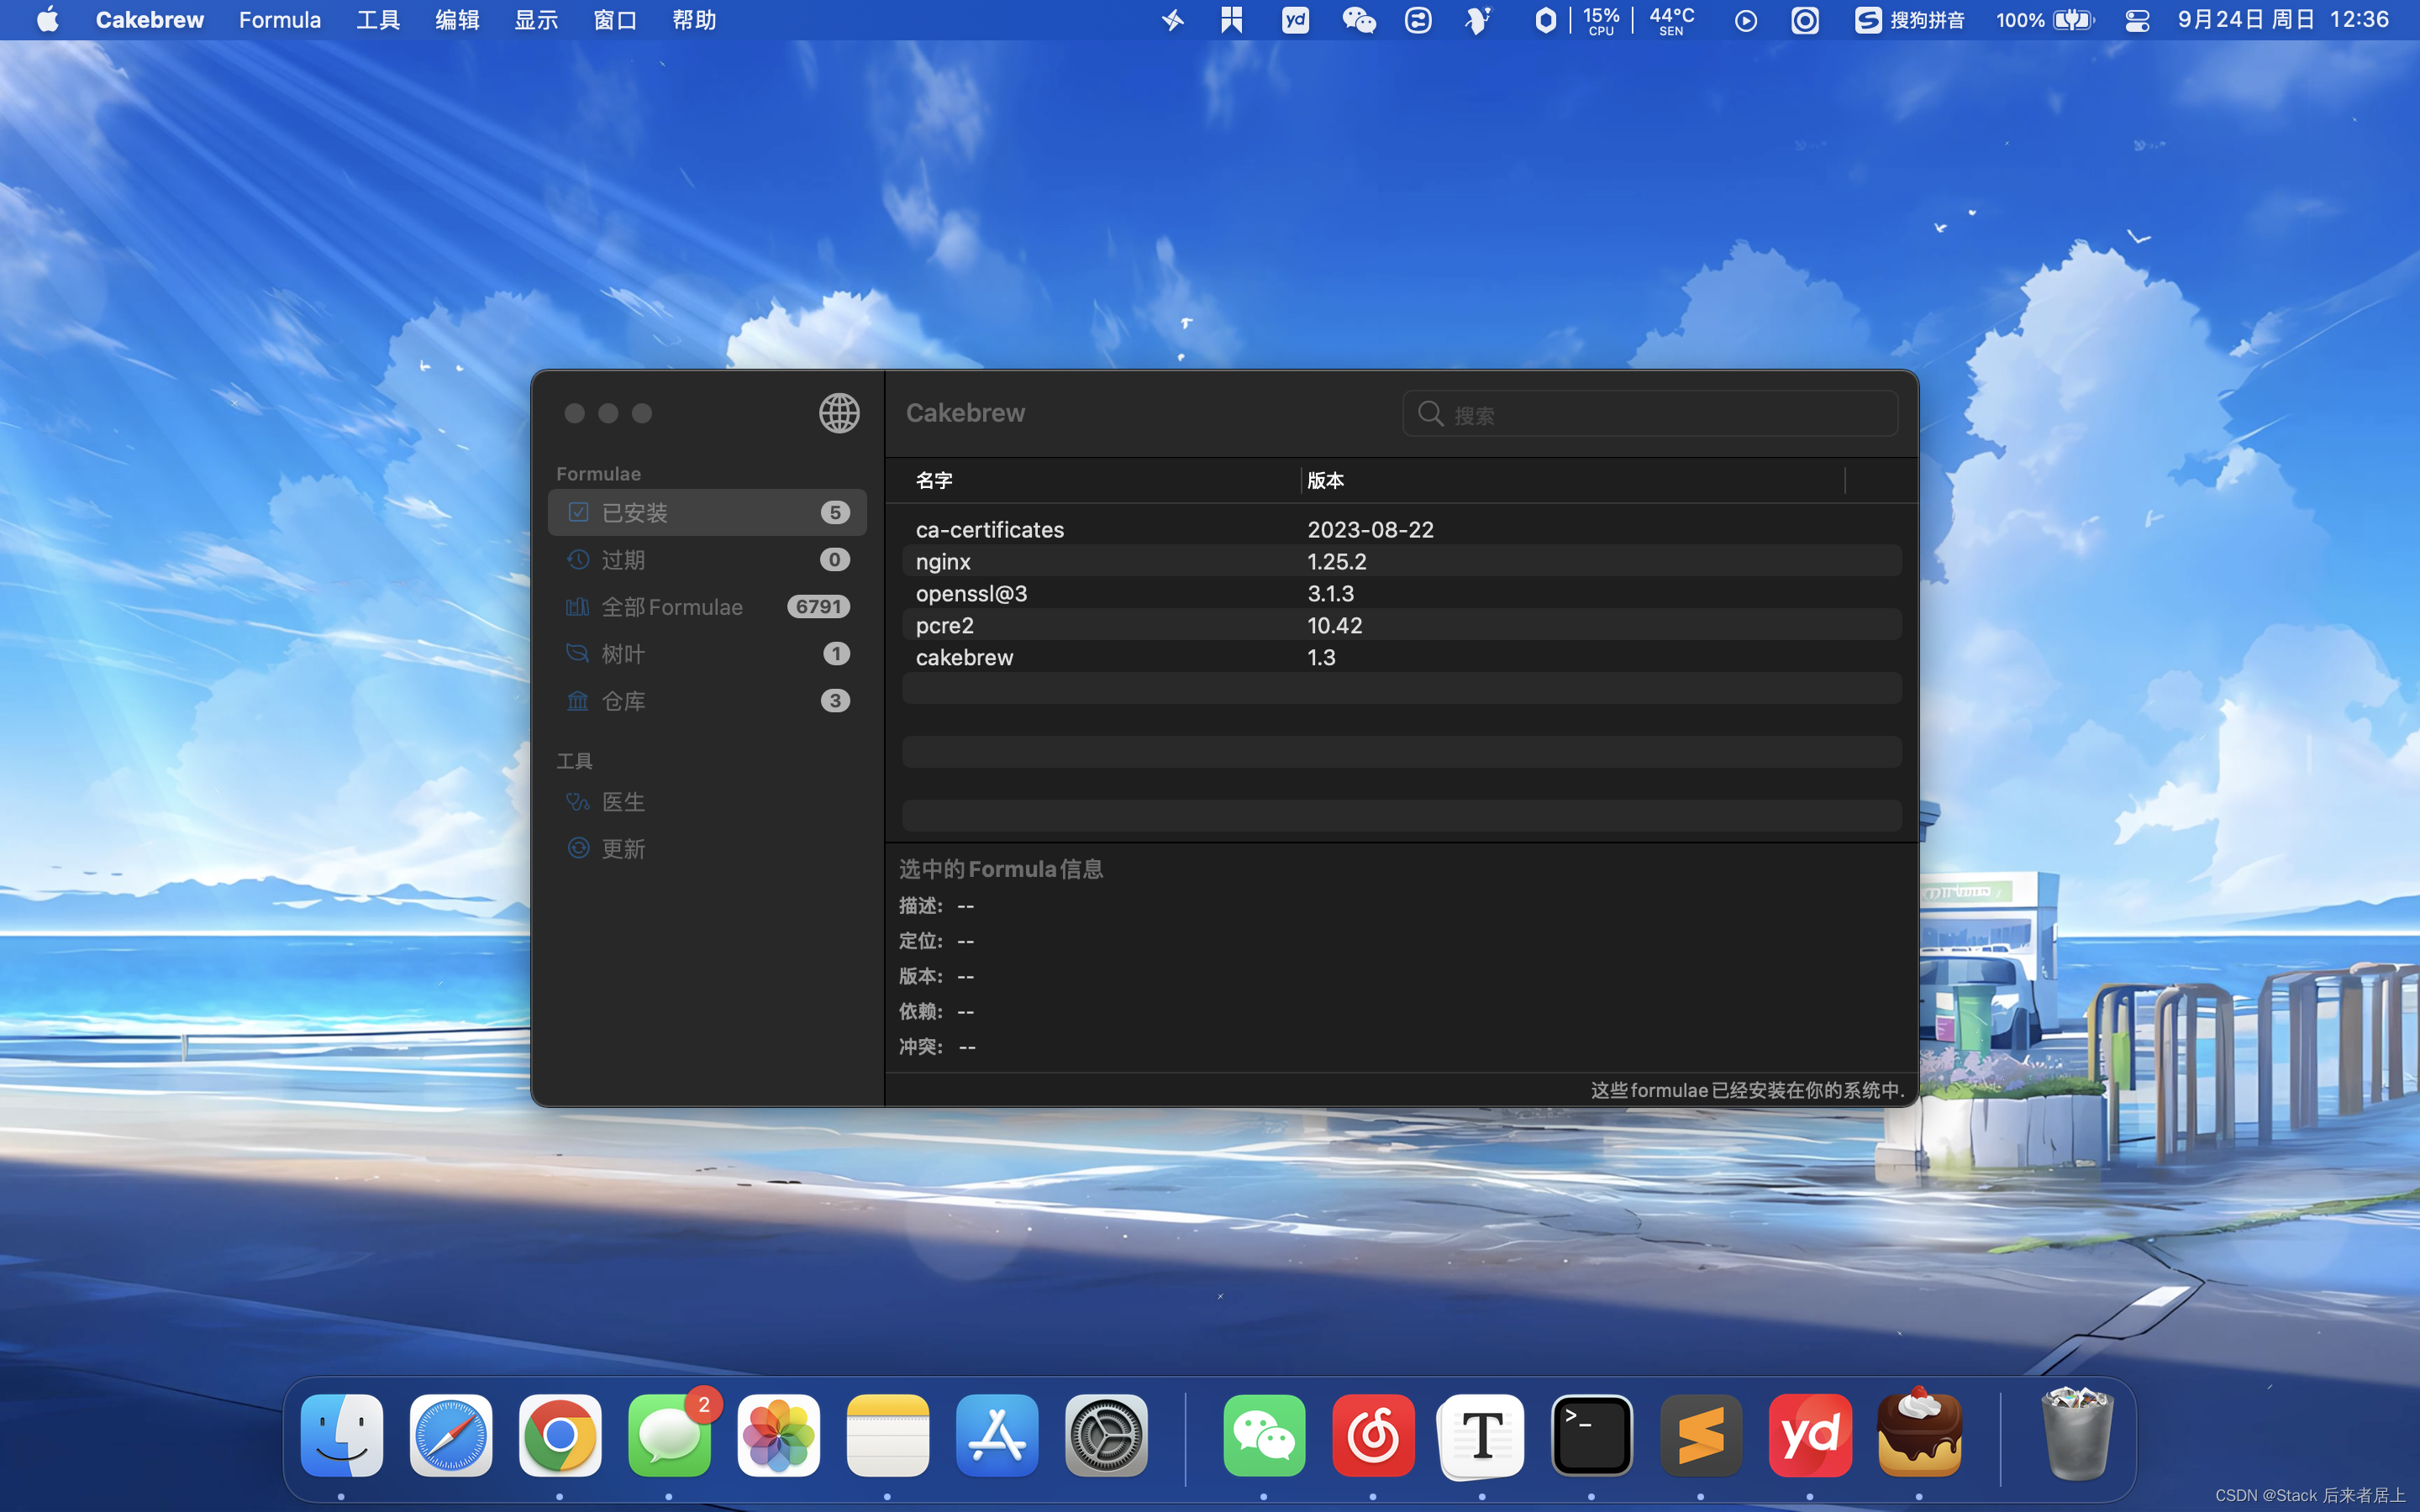
Task: Open the Trash from the Dock
Action: pyautogui.click(x=2077, y=1433)
